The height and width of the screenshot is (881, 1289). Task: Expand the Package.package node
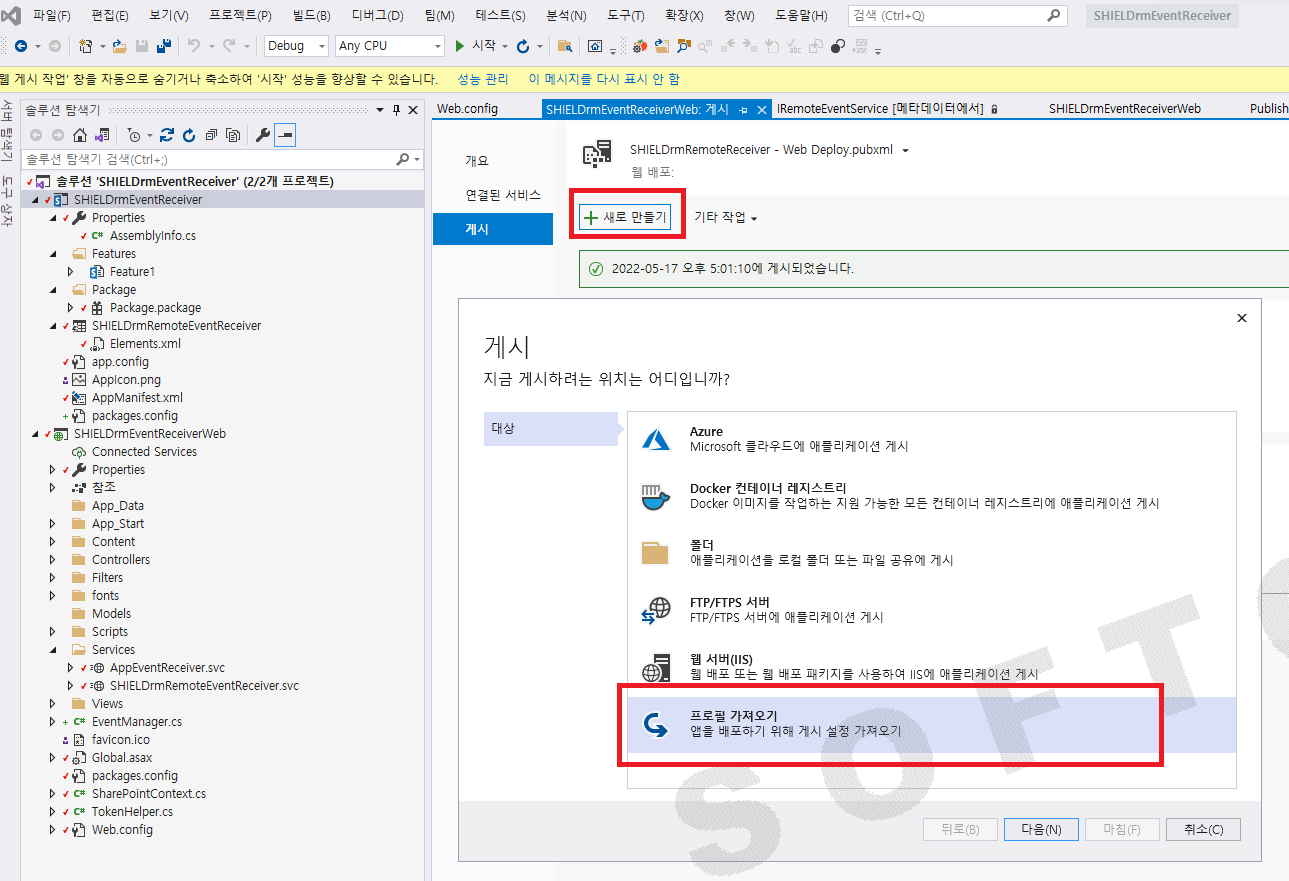pyautogui.click(x=71, y=308)
